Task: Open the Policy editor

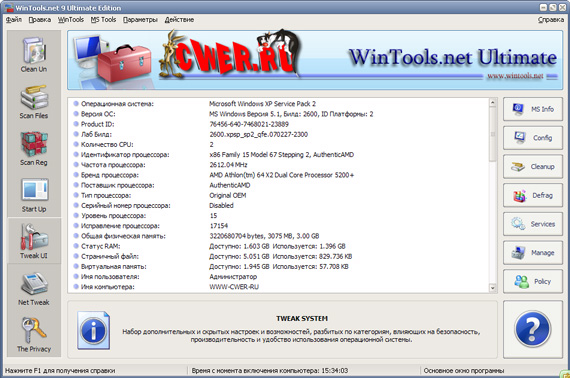Action: click(533, 281)
